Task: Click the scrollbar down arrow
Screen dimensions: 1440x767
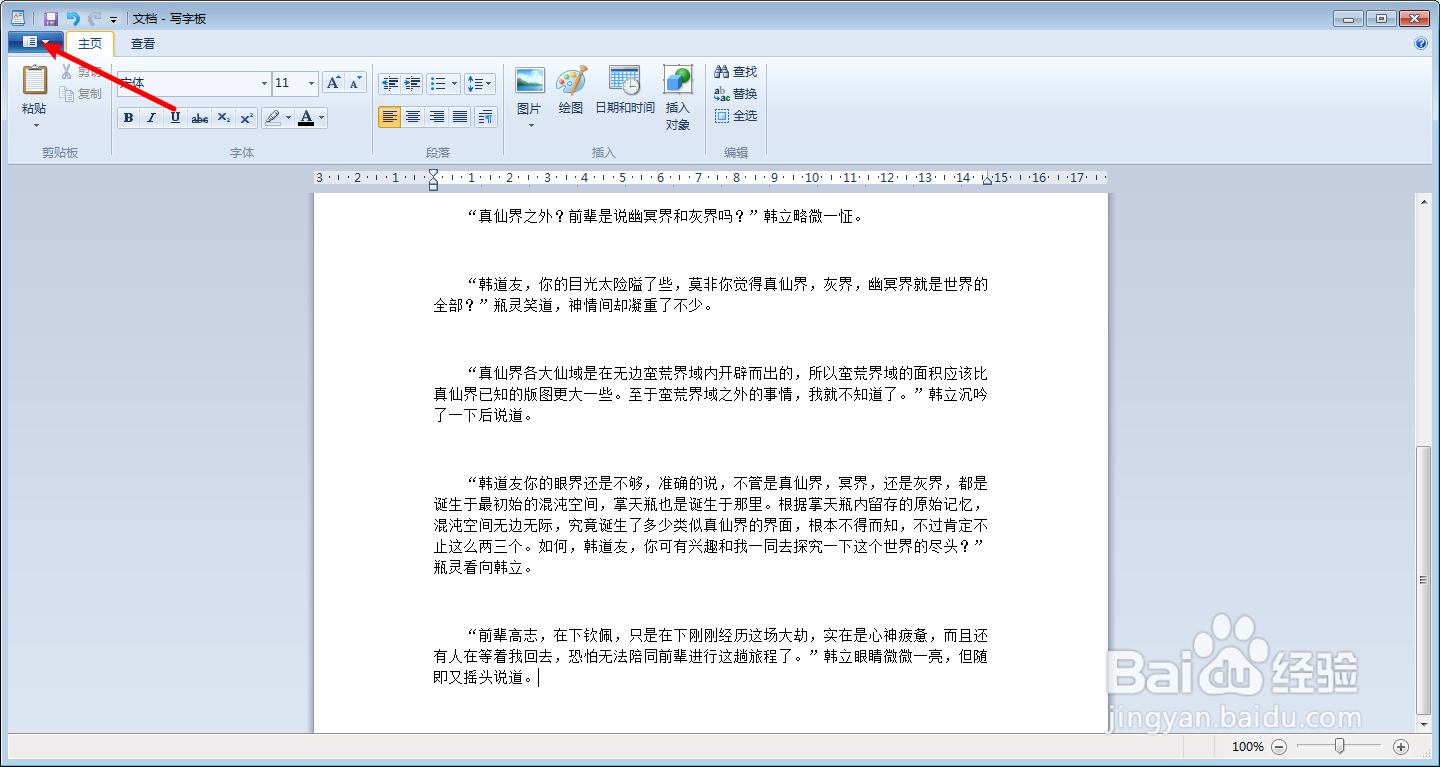Action: click(x=1424, y=724)
